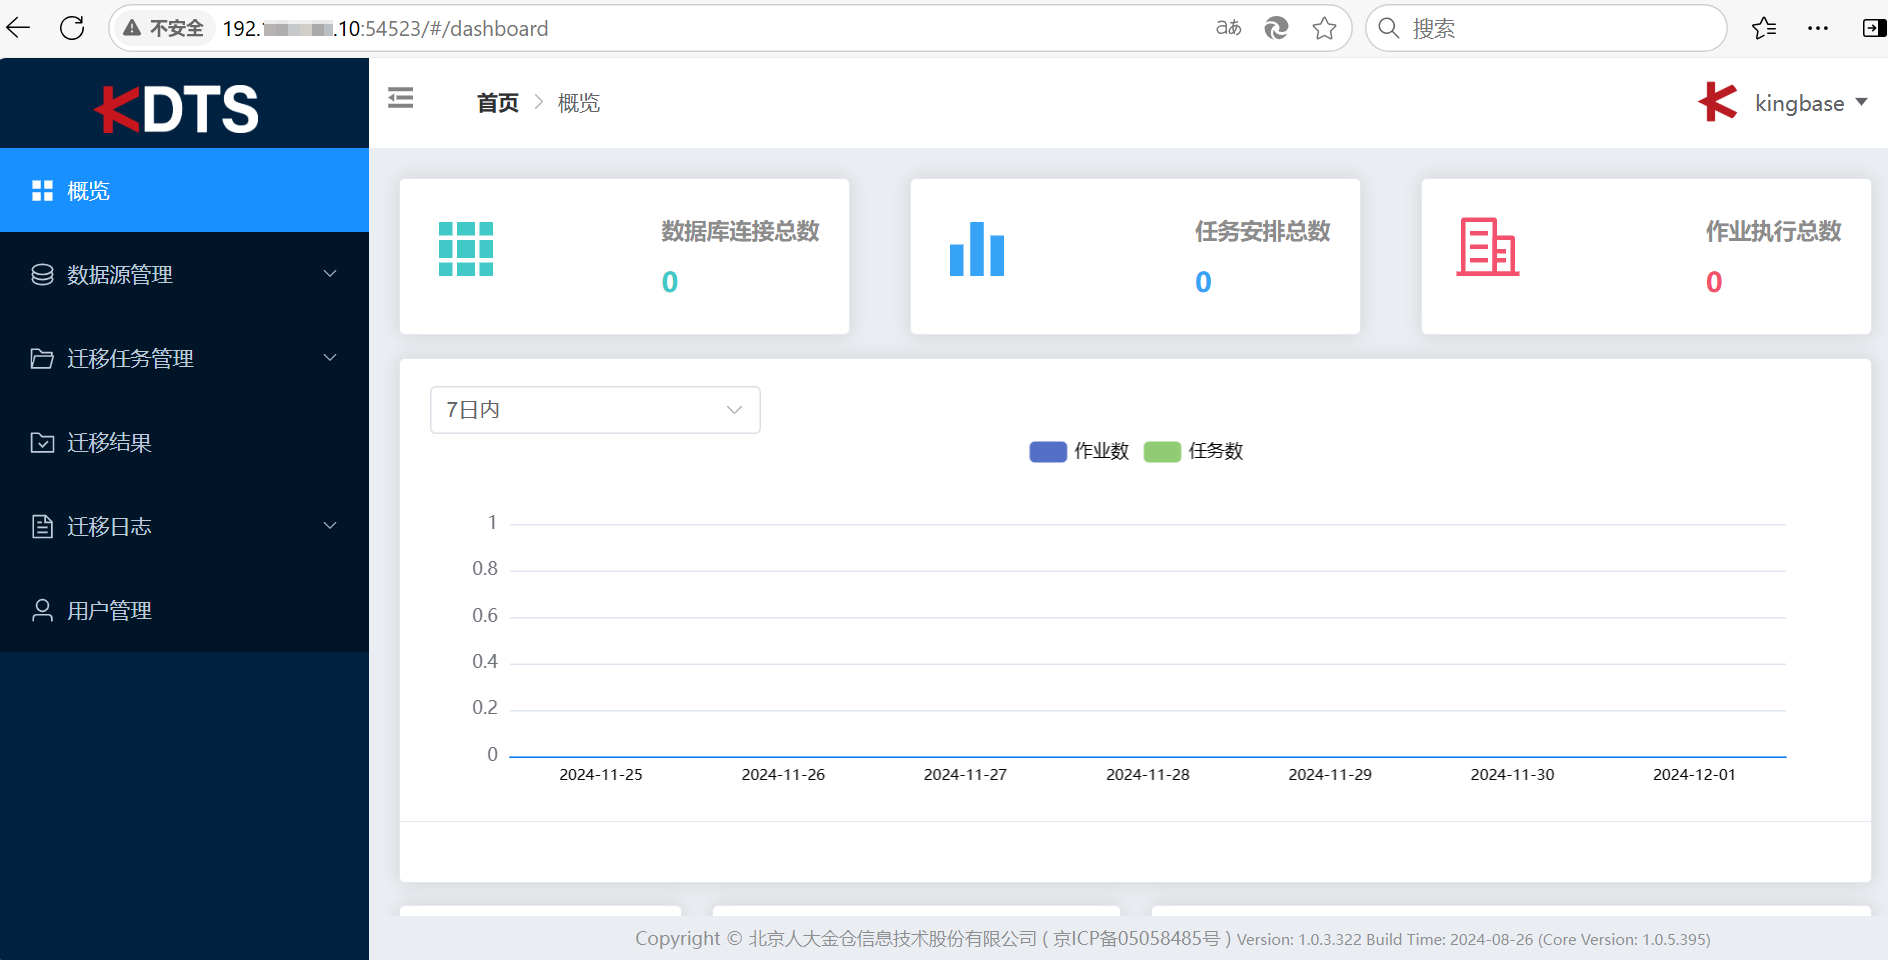Expand the 迁移日志 submenu chevron
1888x960 pixels.
coord(330,526)
